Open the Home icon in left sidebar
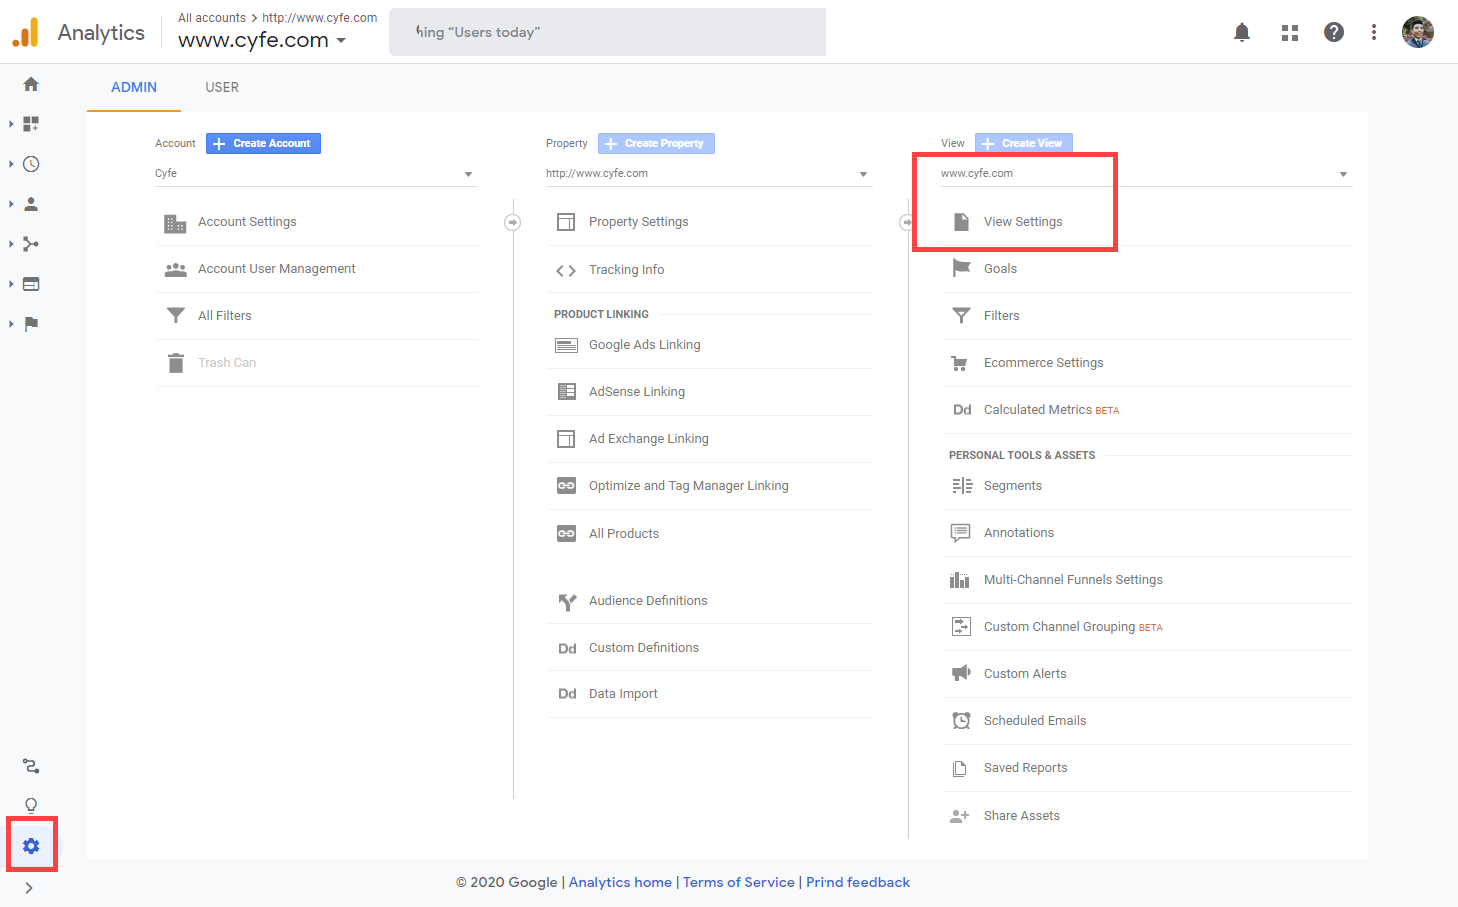1458x907 pixels. tap(30, 84)
